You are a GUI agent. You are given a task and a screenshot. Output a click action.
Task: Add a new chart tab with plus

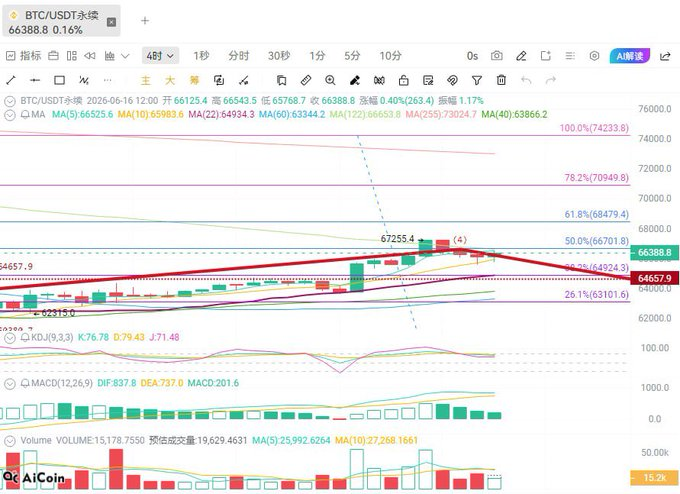click(145, 21)
